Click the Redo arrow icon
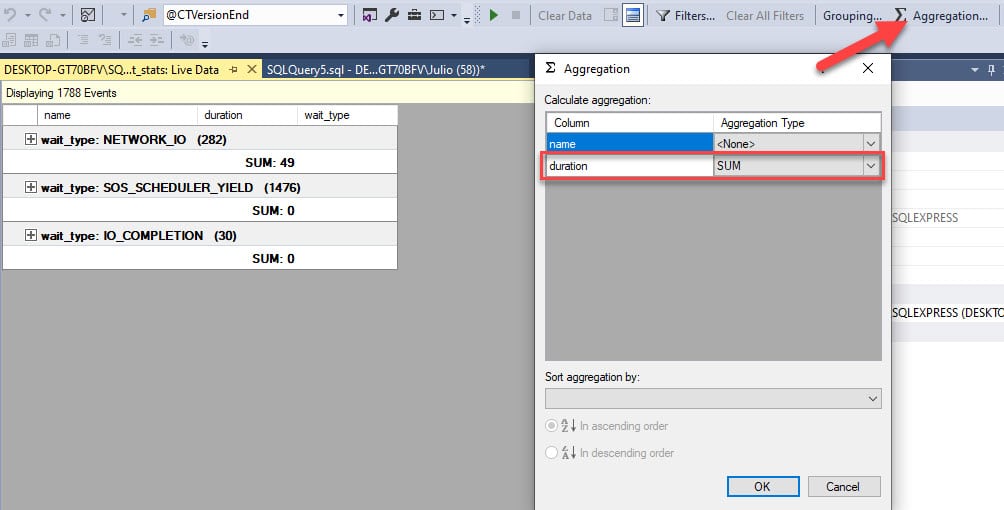 click(x=44, y=15)
